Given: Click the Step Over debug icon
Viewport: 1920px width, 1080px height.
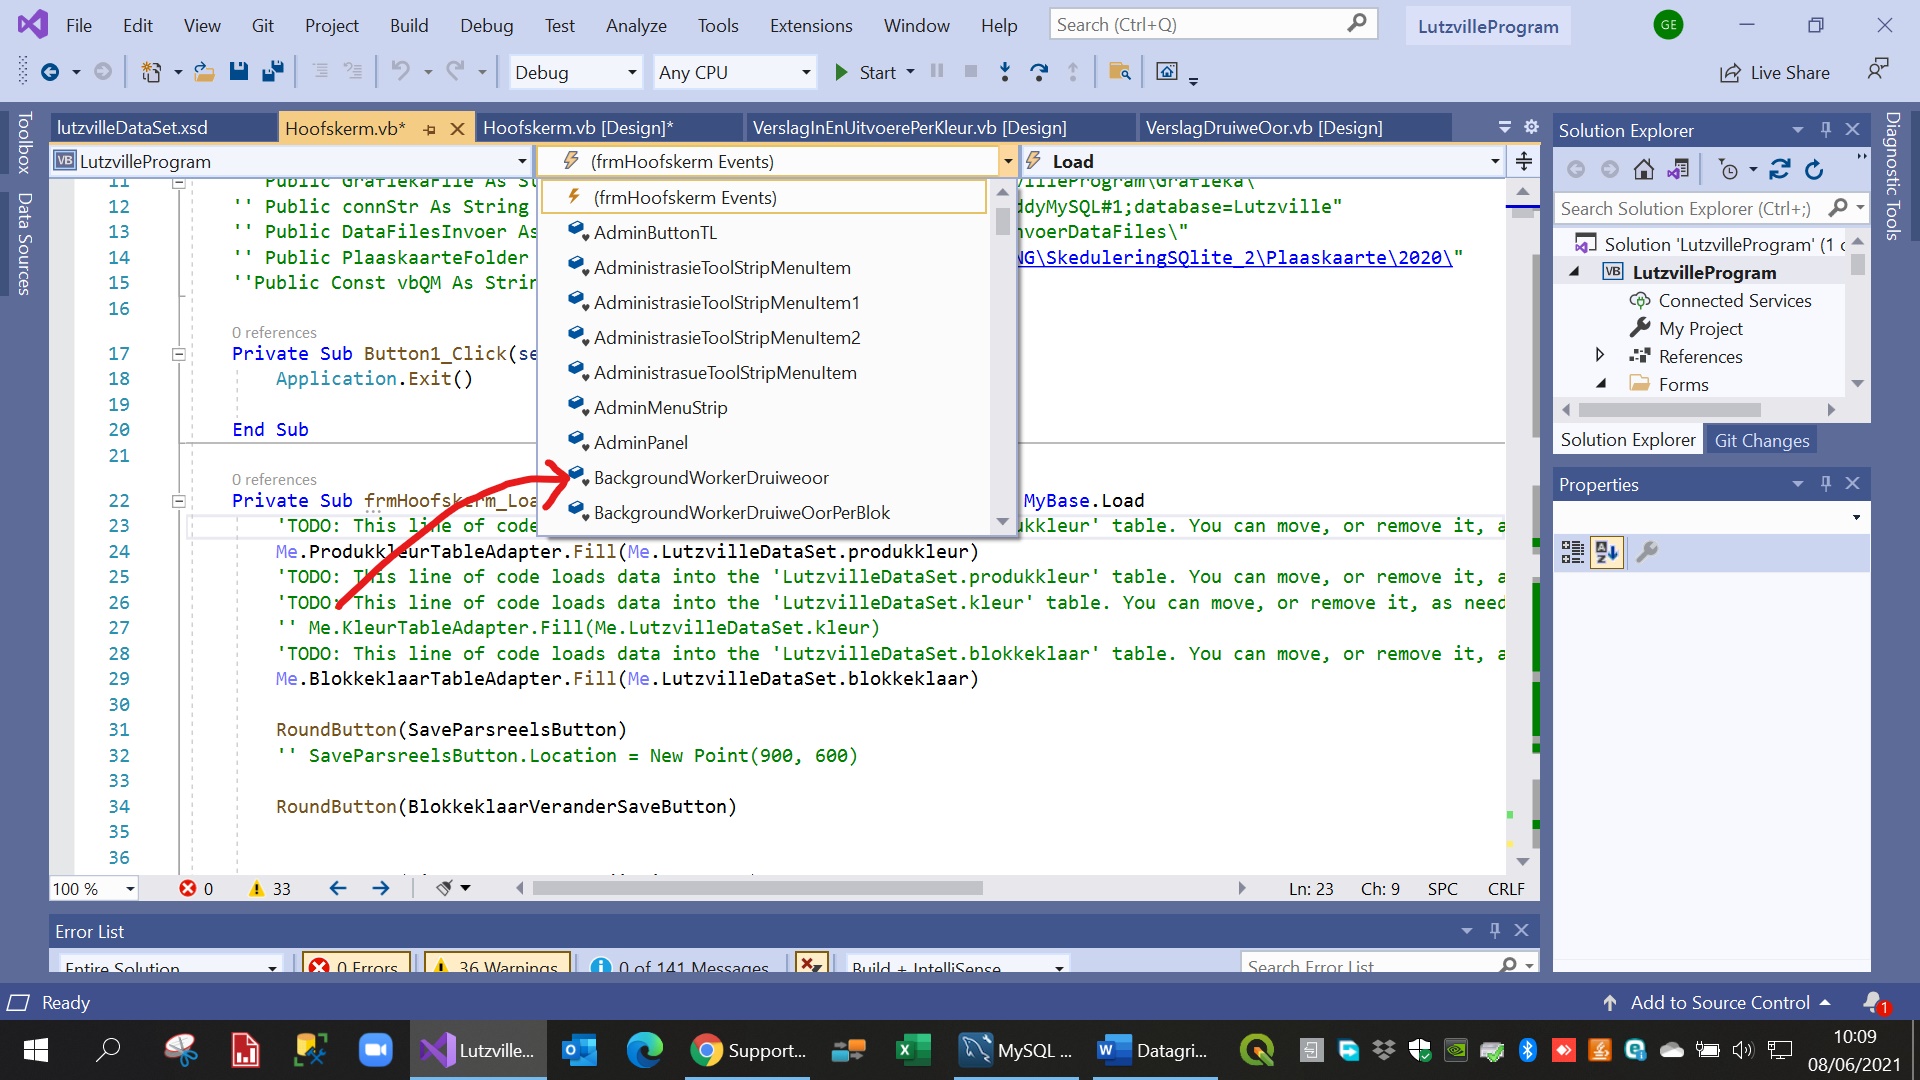Looking at the screenshot, I should coord(1039,72).
